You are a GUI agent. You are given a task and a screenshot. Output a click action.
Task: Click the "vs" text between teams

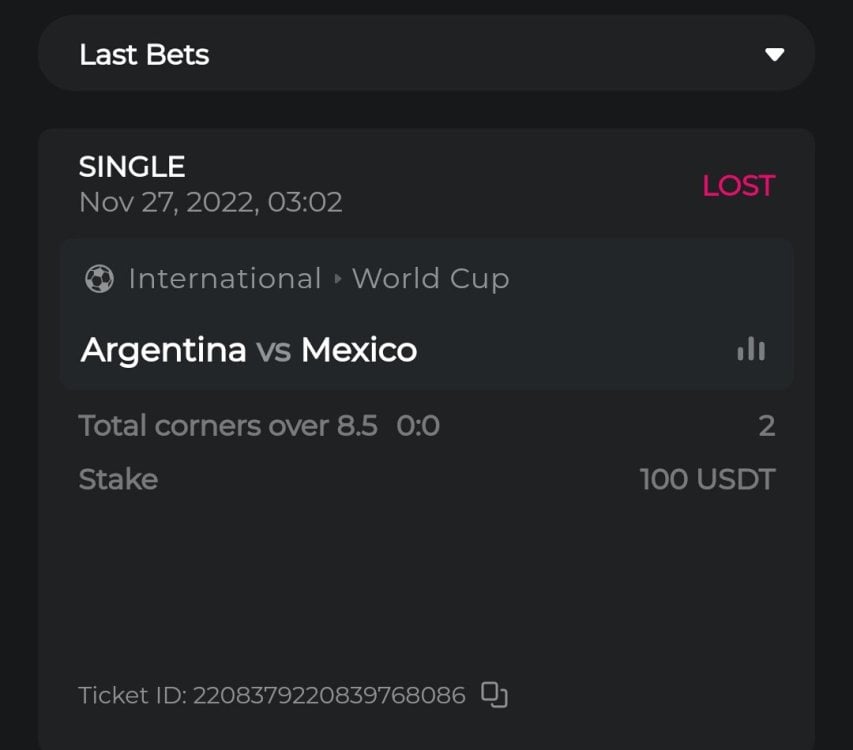pyautogui.click(x=273, y=350)
